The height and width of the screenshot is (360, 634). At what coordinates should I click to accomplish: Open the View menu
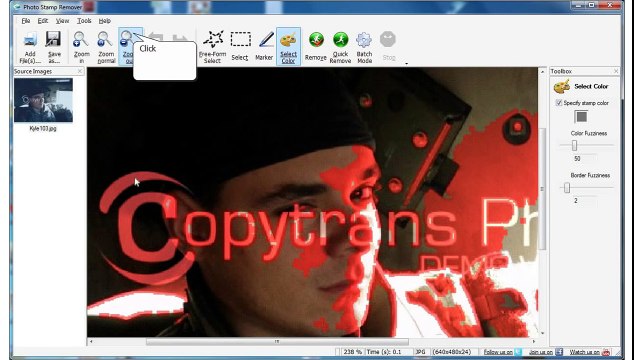(62, 21)
